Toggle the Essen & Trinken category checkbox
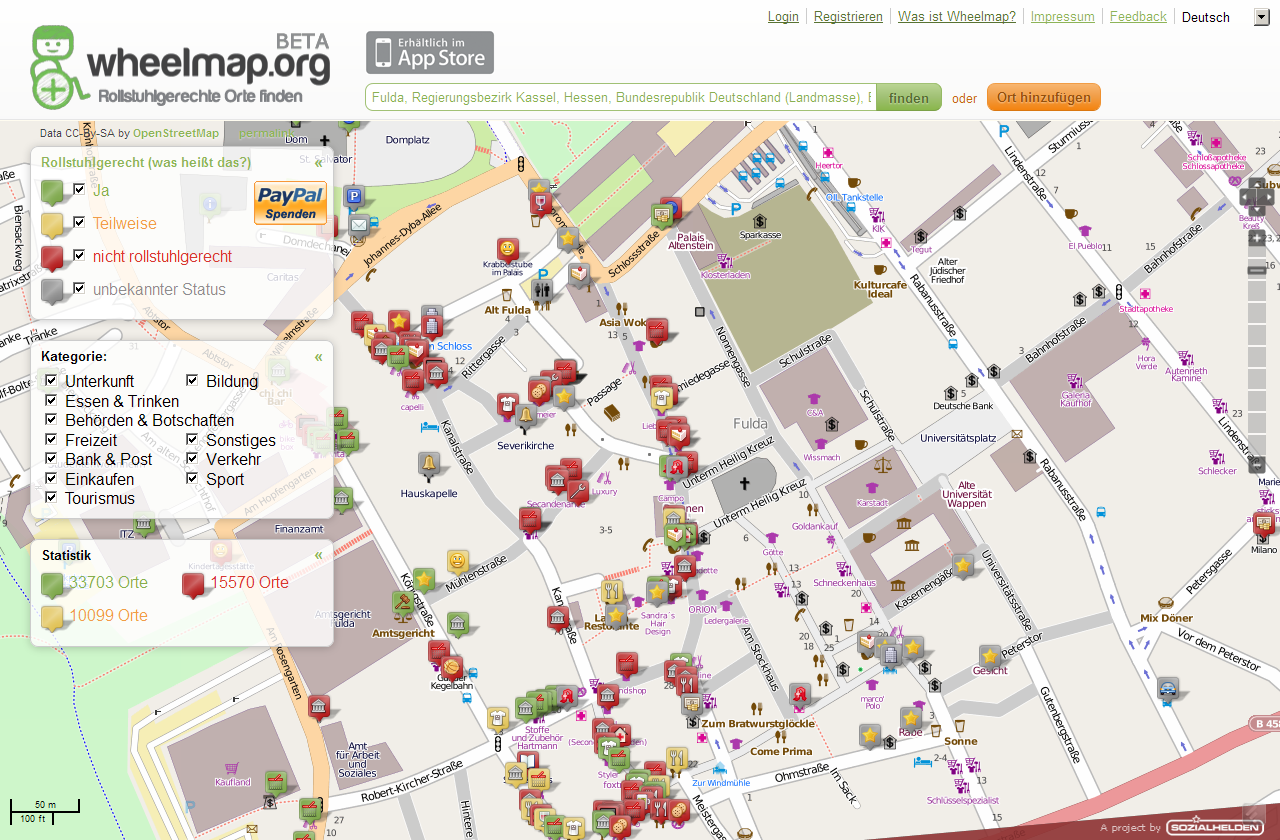Screen dimensions: 1280x840 tap(52, 400)
